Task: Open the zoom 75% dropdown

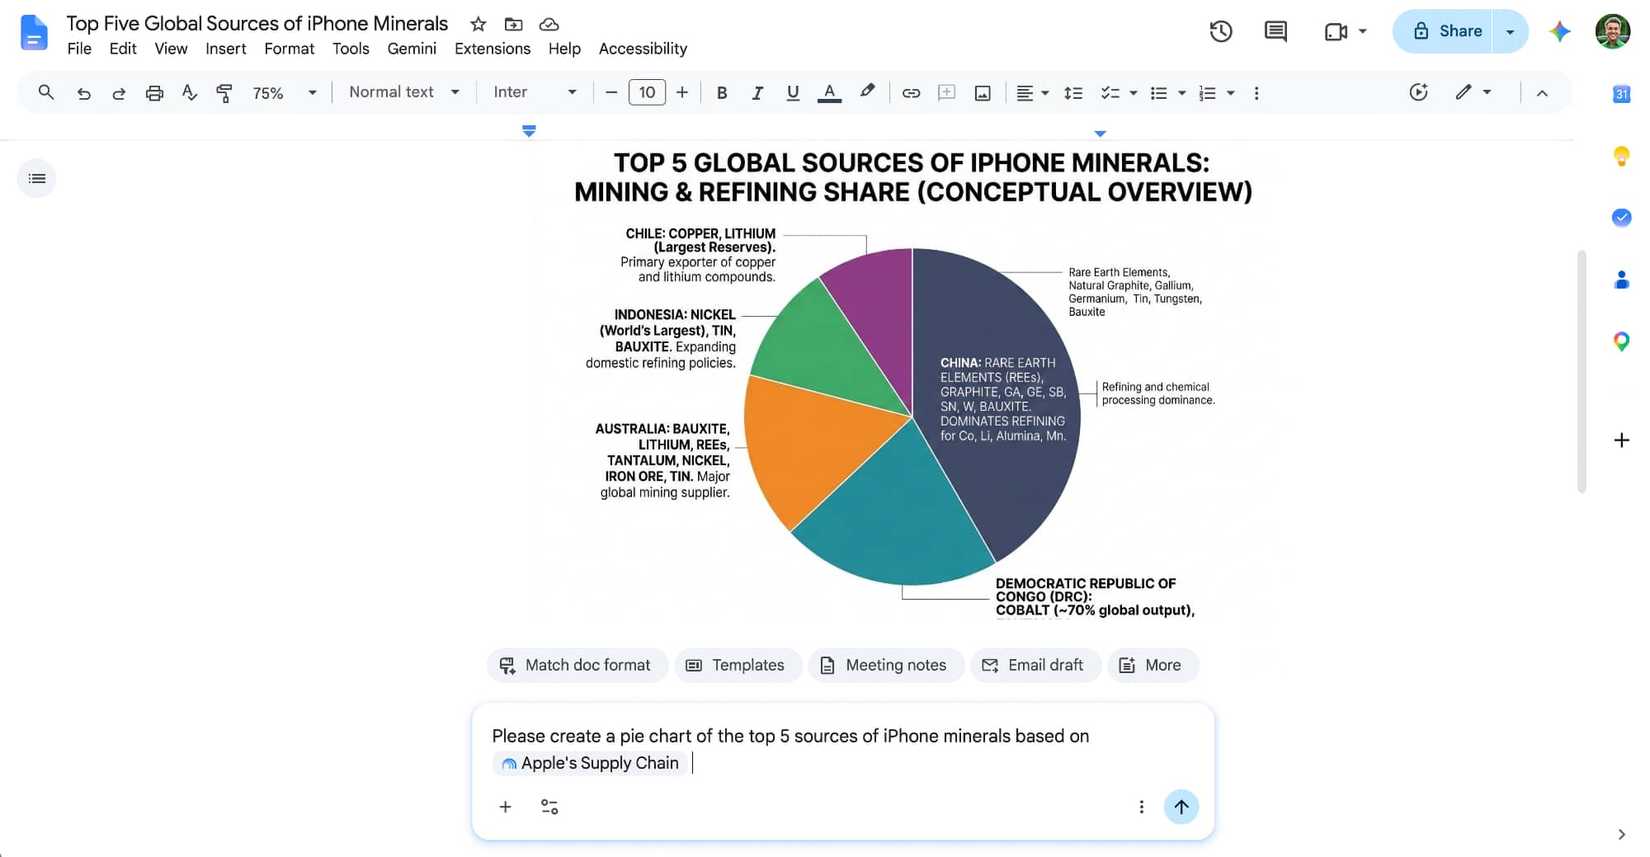Action: click(x=284, y=93)
